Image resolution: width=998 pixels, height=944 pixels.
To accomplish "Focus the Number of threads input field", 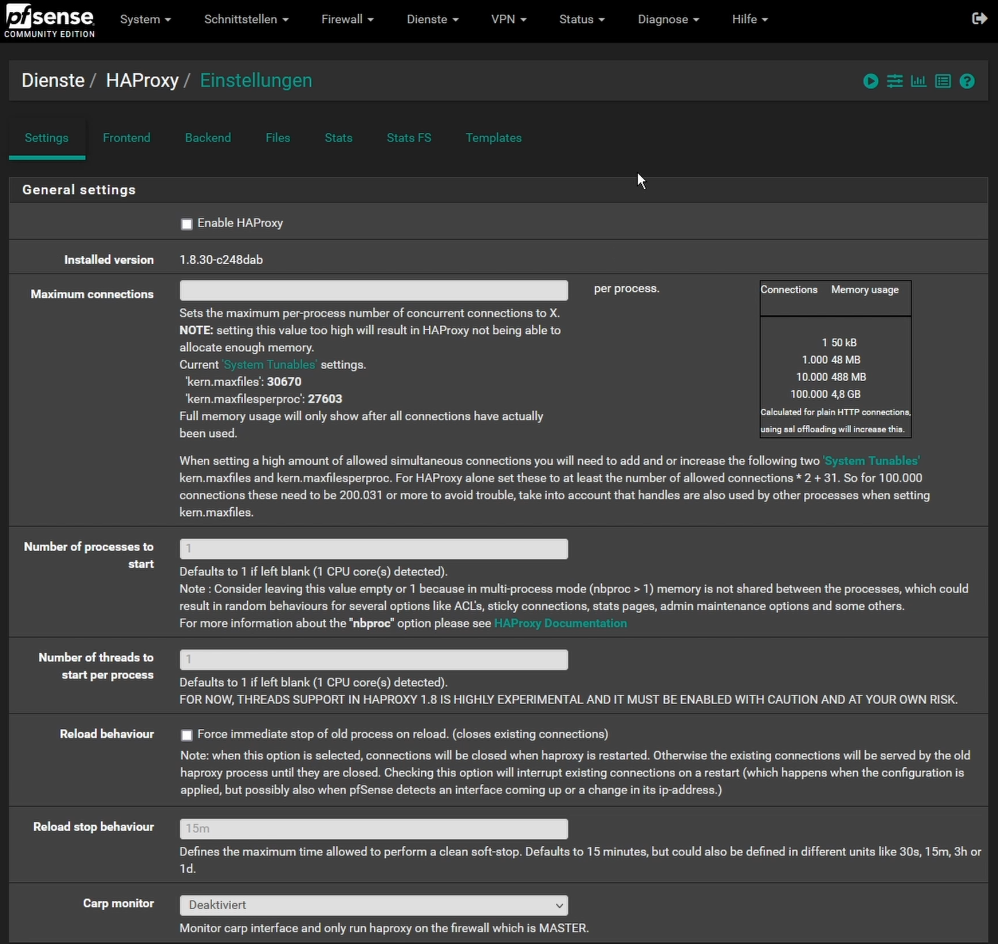I will [x=374, y=659].
